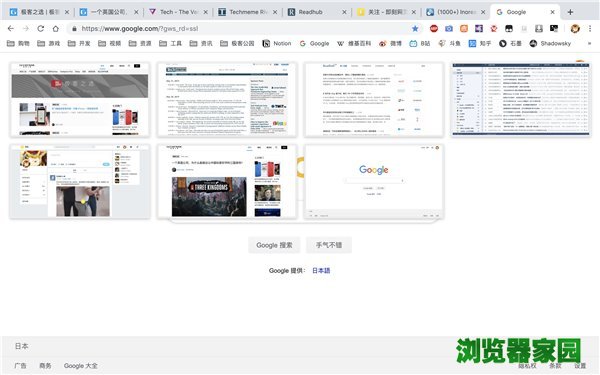The image size is (600, 375).
Task: Open the 石墨 bookmark
Action: click(510, 44)
